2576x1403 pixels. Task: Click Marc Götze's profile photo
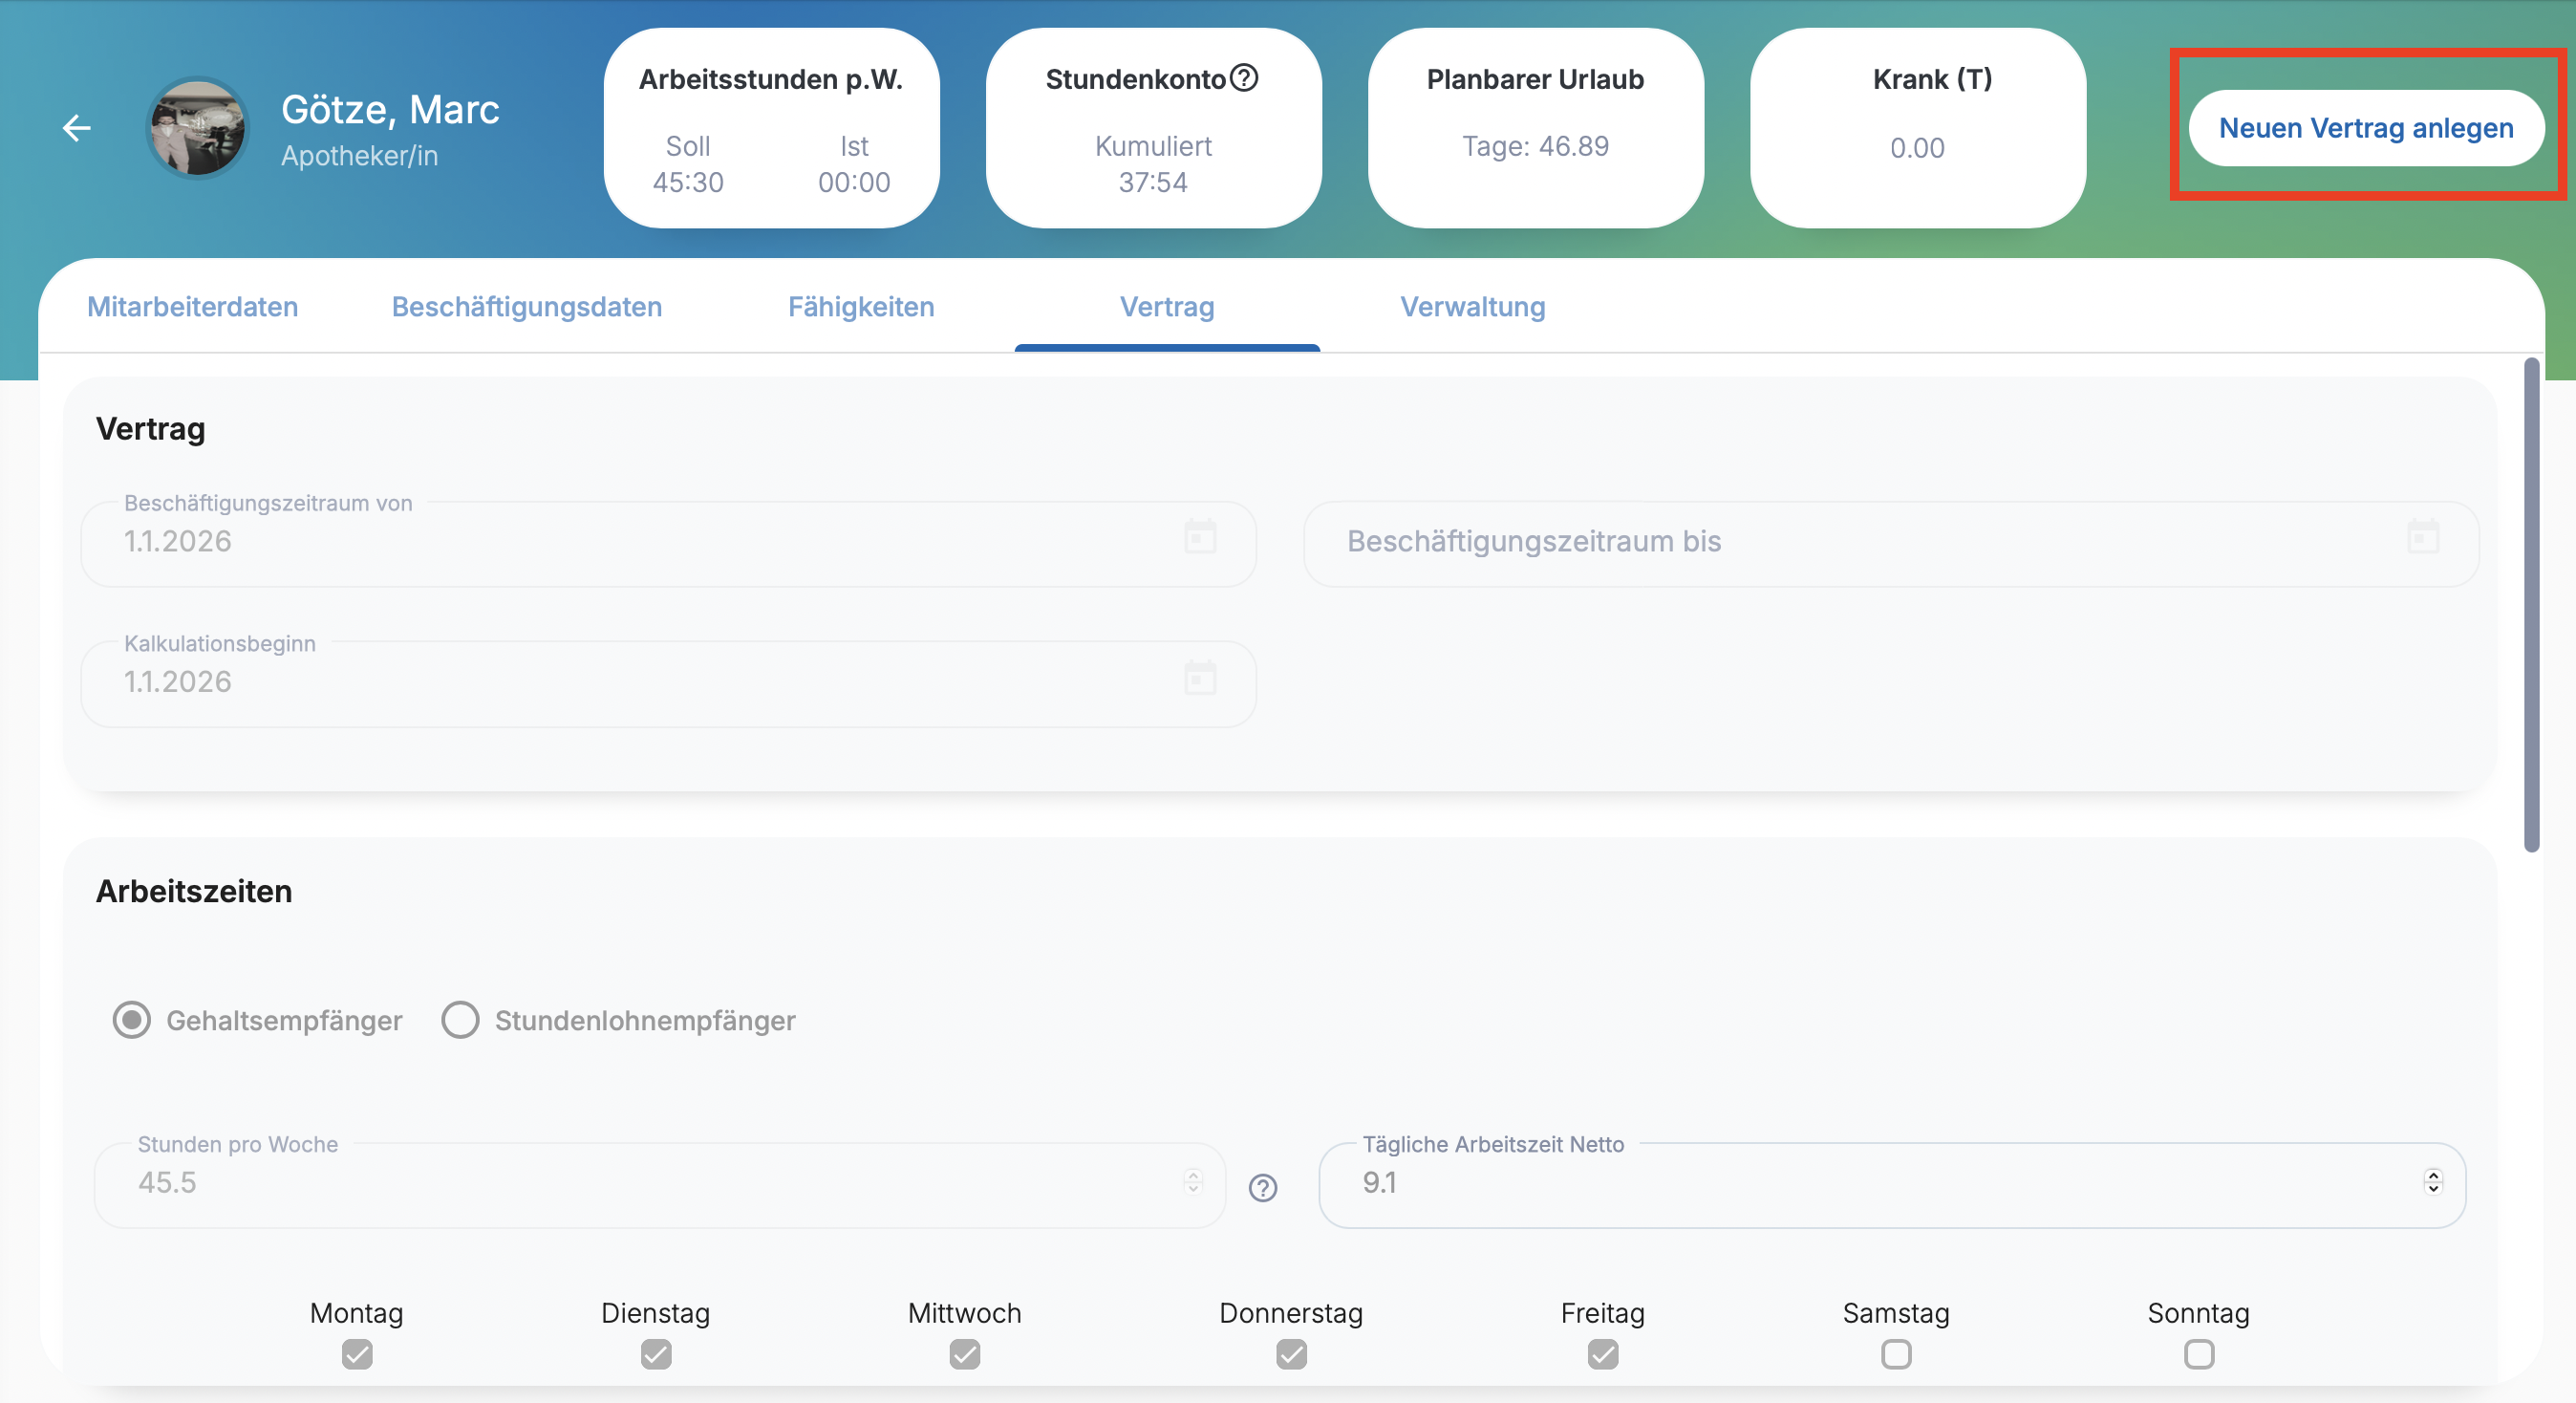[197, 128]
